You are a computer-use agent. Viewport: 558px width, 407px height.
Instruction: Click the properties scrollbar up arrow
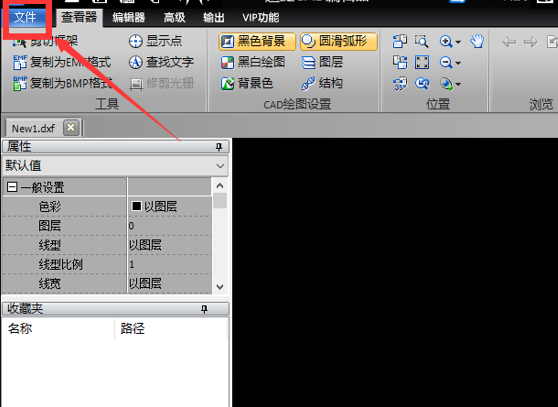coord(220,185)
